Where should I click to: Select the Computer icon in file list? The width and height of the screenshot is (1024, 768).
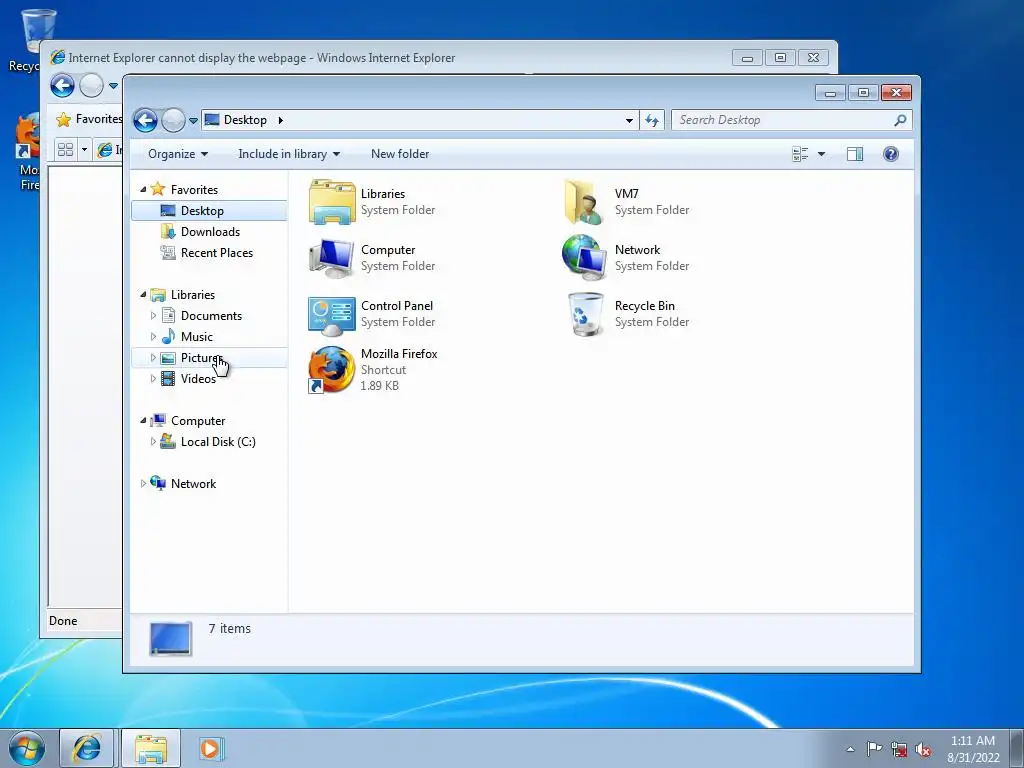pyautogui.click(x=332, y=258)
